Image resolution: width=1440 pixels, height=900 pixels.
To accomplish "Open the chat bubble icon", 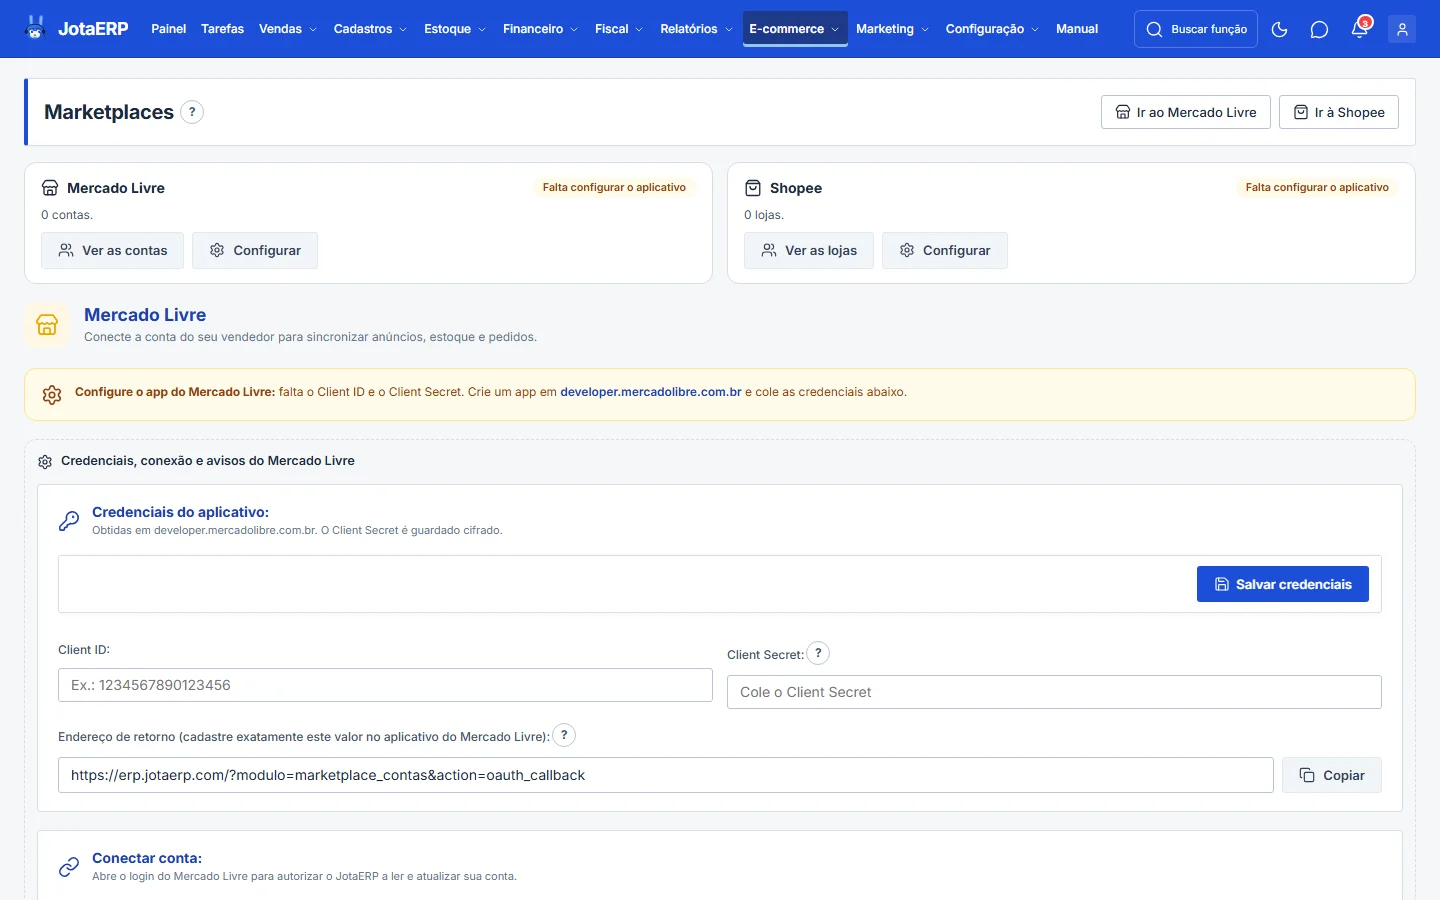I will click(x=1319, y=29).
